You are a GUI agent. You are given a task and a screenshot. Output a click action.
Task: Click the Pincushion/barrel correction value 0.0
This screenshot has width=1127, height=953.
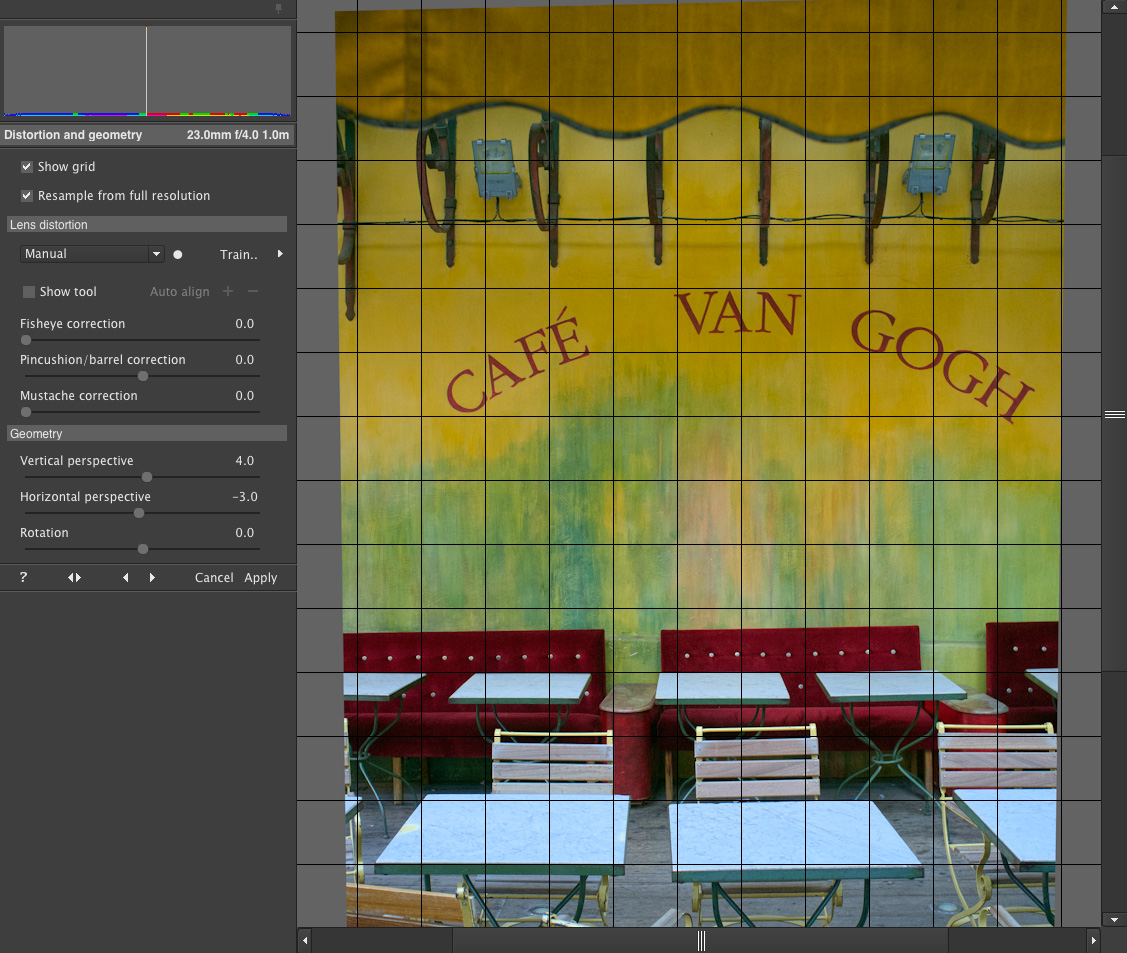244,359
